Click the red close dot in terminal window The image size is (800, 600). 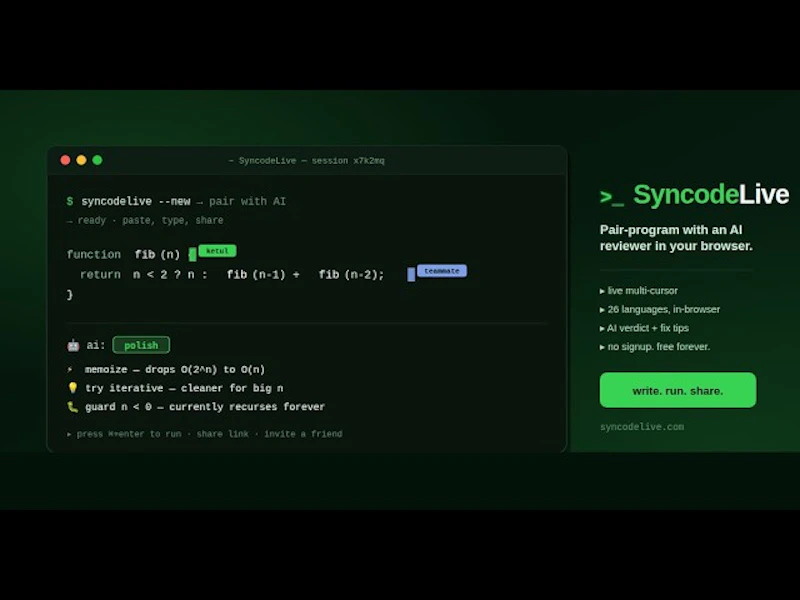[65, 160]
